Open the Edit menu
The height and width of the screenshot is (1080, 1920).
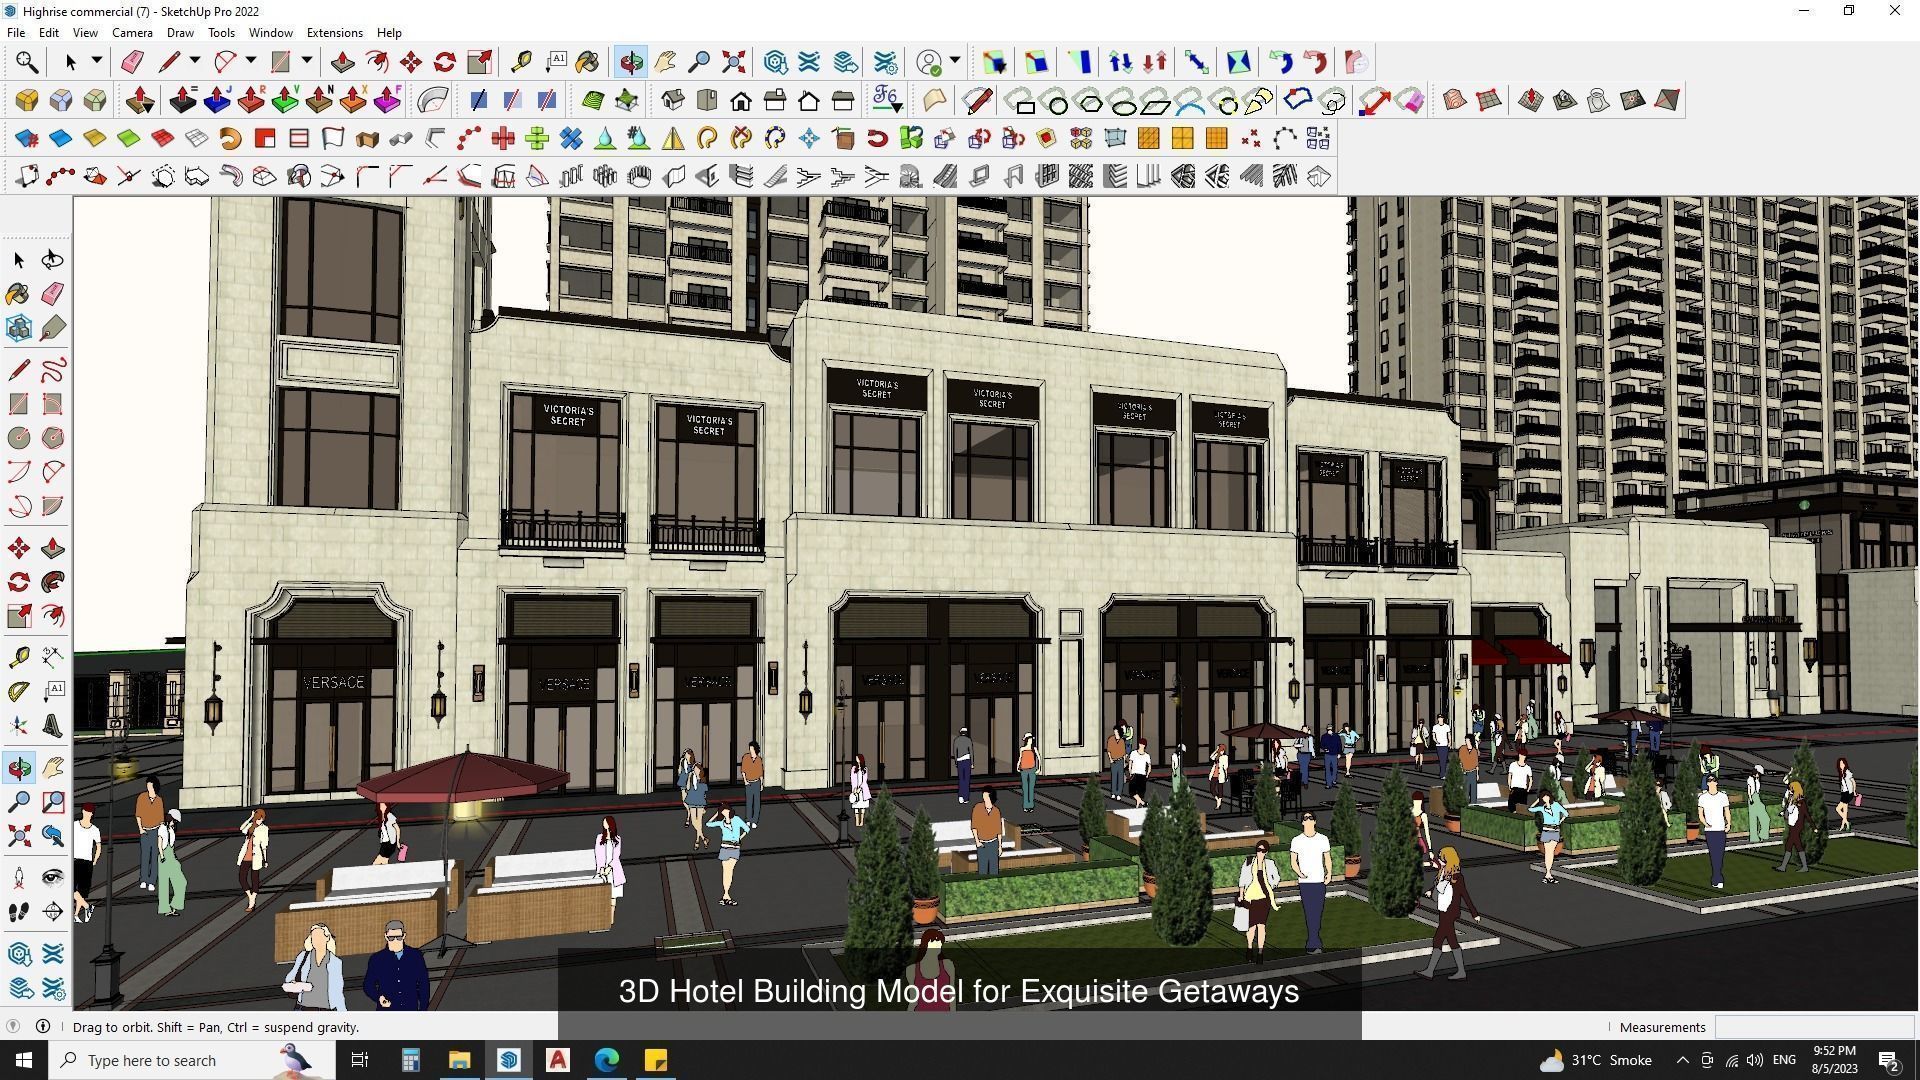tap(48, 32)
